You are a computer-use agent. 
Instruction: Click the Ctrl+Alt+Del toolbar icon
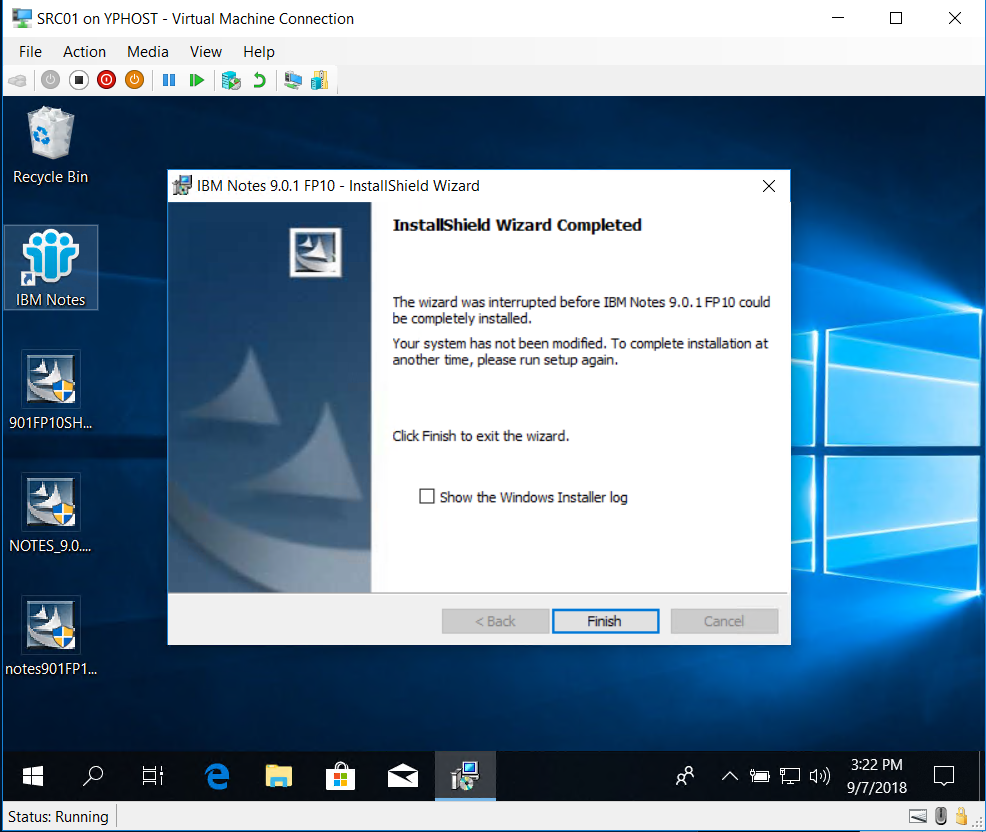pos(18,80)
